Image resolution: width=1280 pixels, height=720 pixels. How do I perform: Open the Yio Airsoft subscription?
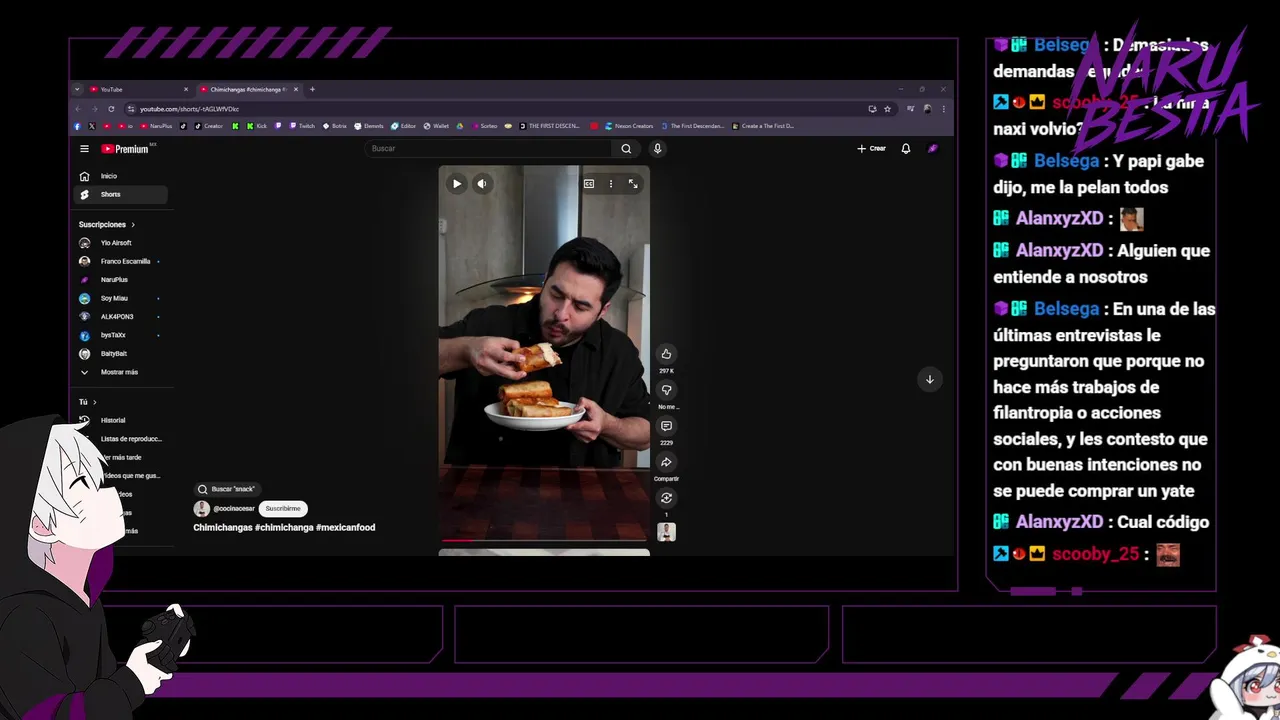click(x=121, y=243)
